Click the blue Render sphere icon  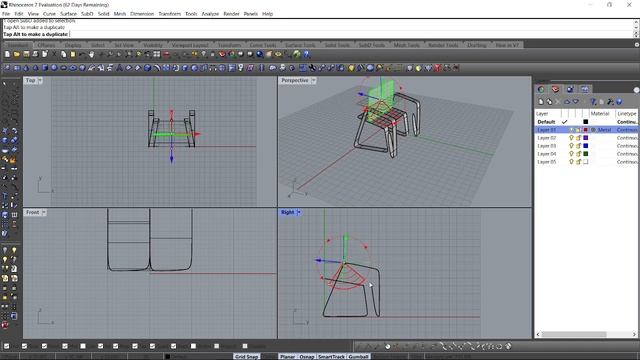click(260, 54)
